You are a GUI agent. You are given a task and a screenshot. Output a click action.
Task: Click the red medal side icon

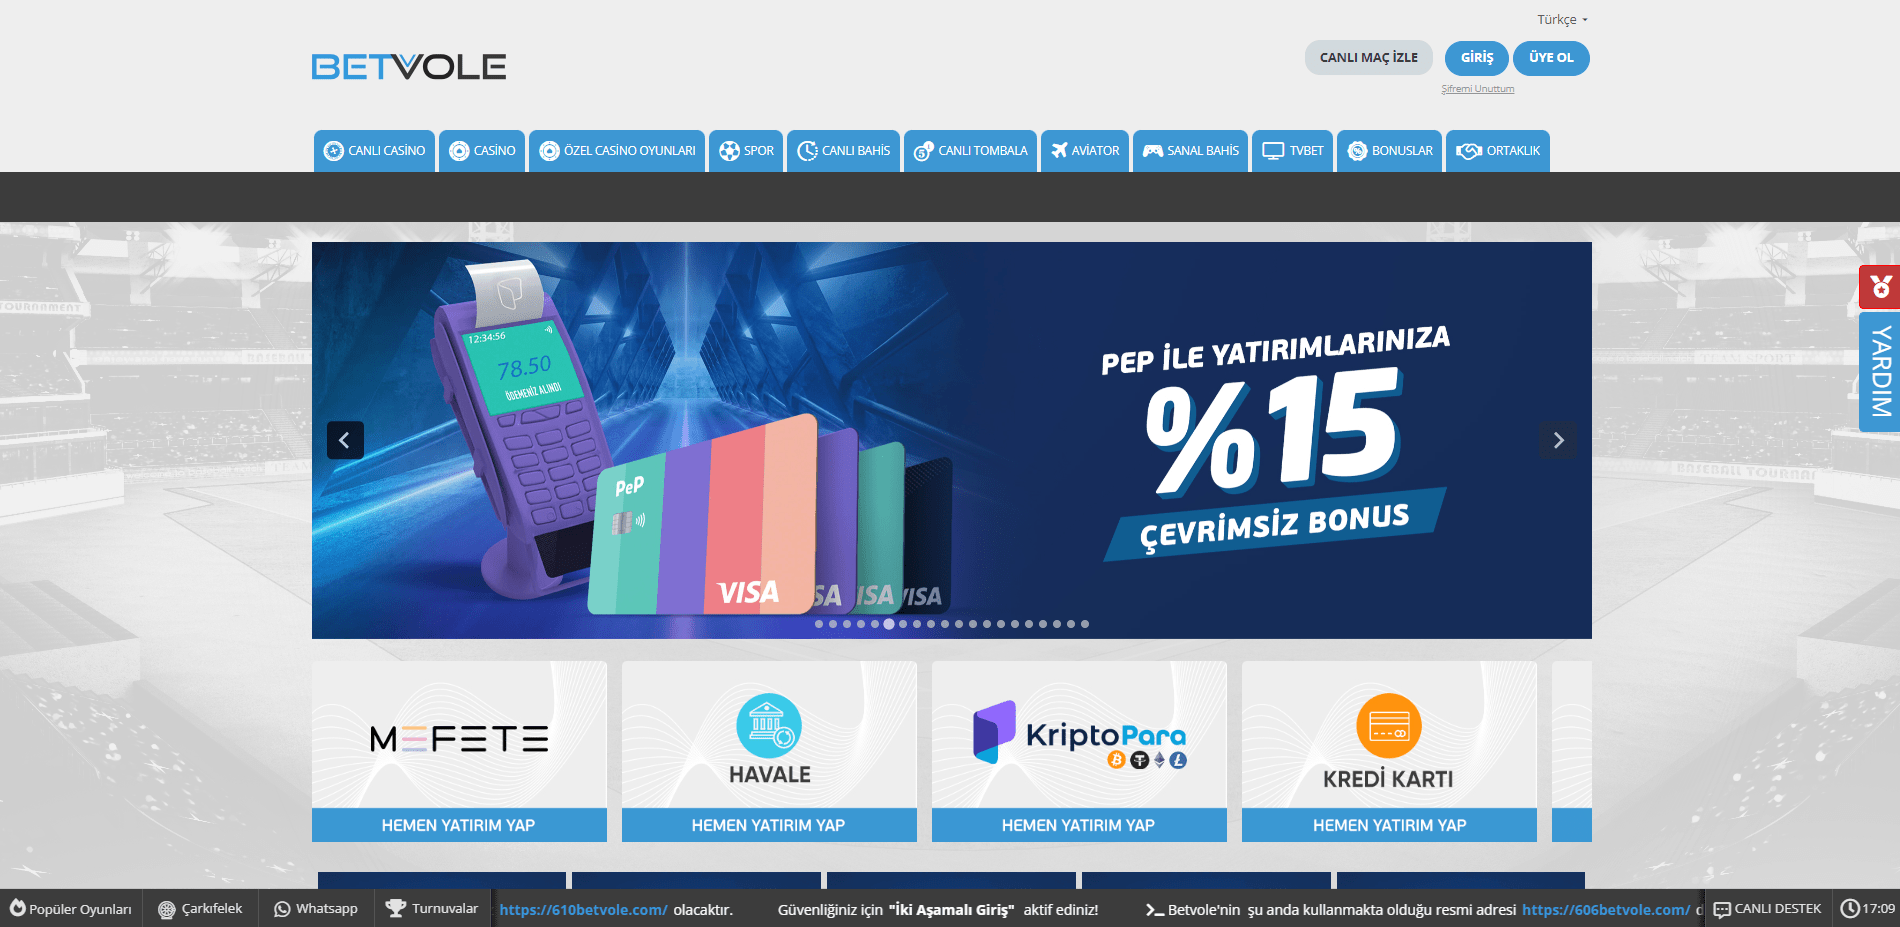tap(1880, 287)
